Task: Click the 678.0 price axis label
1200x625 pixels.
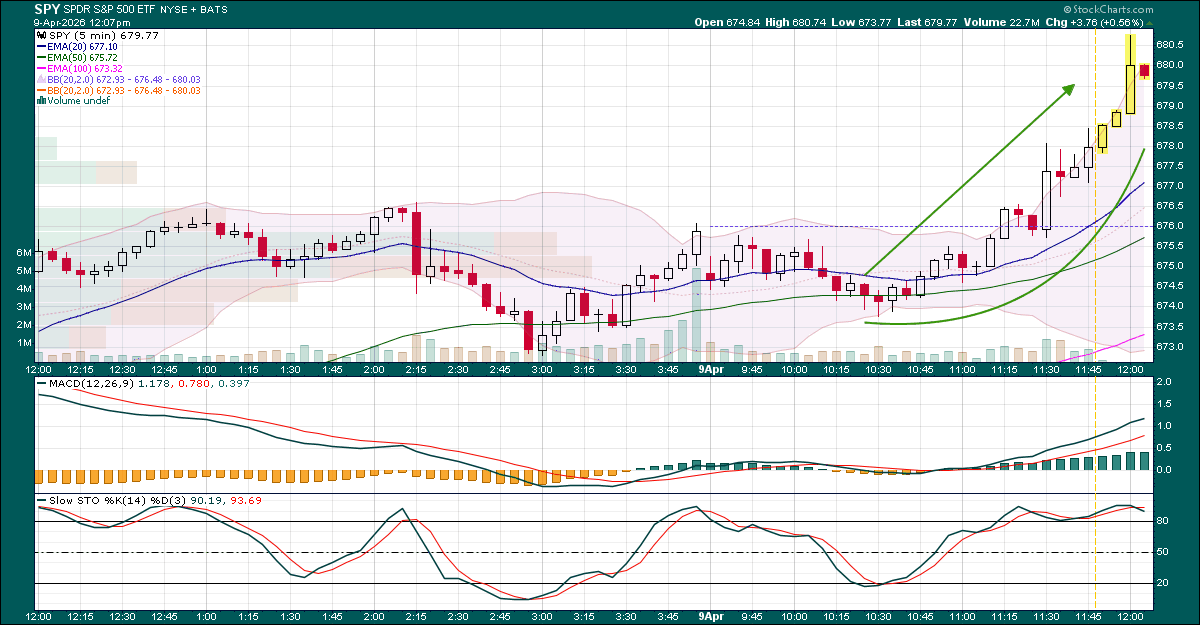Action: [1170, 146]
